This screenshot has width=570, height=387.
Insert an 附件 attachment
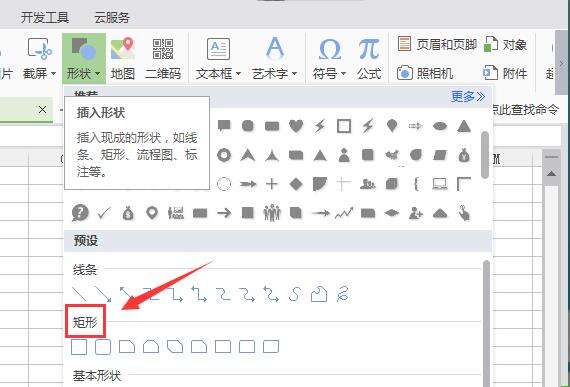point(505,73)
